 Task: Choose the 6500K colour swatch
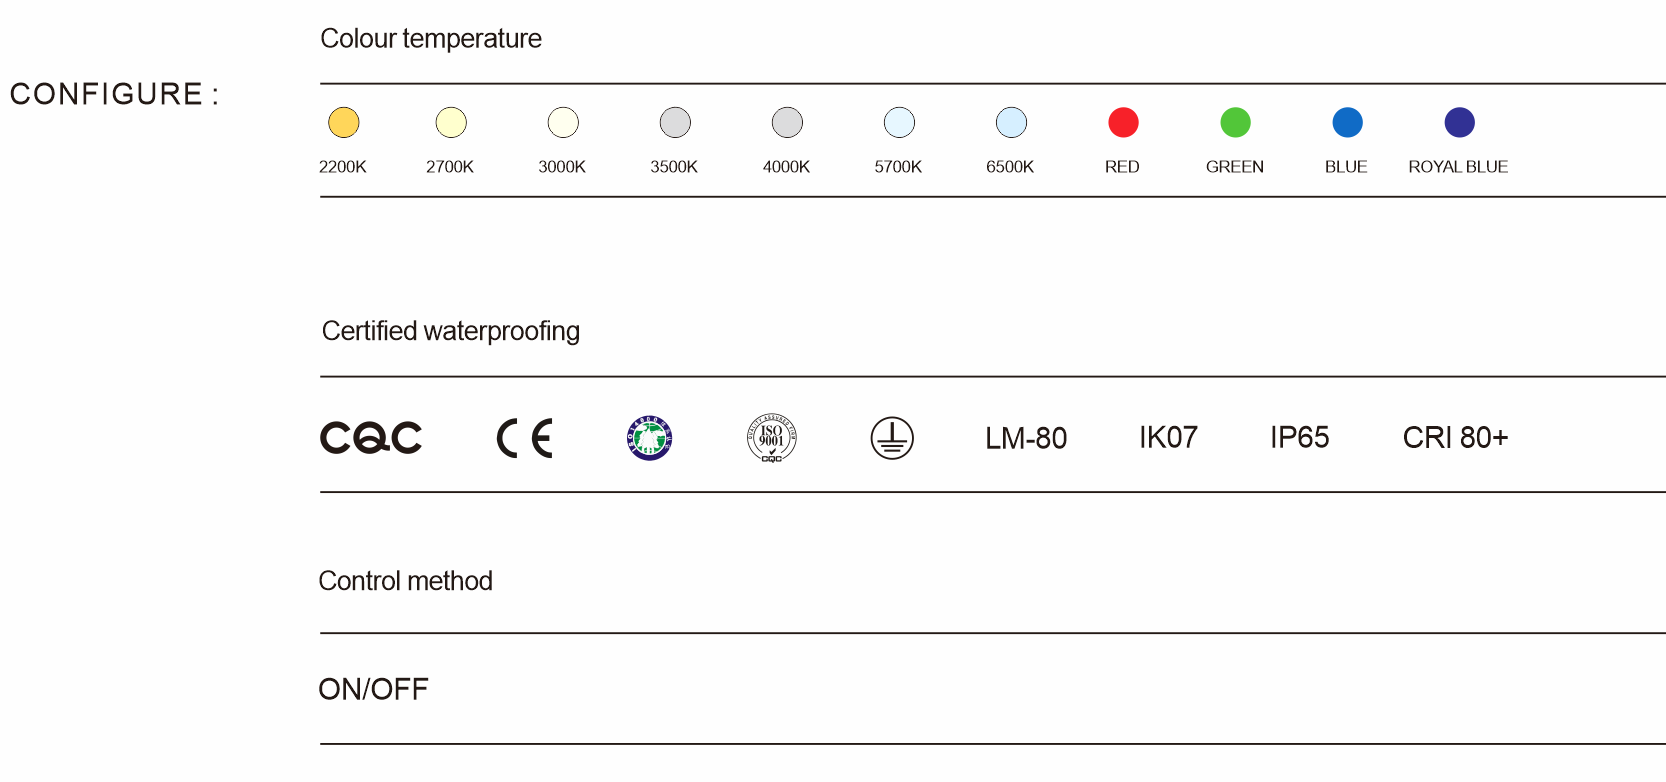coord(1011,122)
